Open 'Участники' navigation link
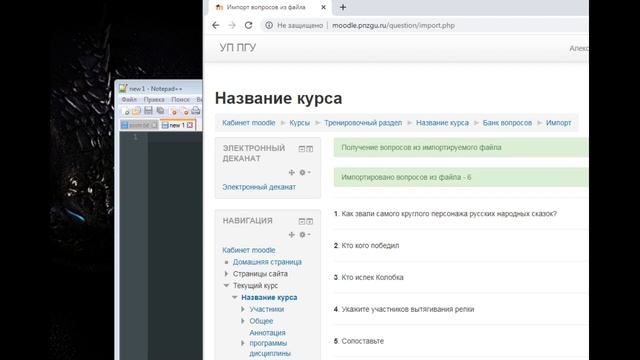Screen dimensions: 640x360 coord(267,309)
